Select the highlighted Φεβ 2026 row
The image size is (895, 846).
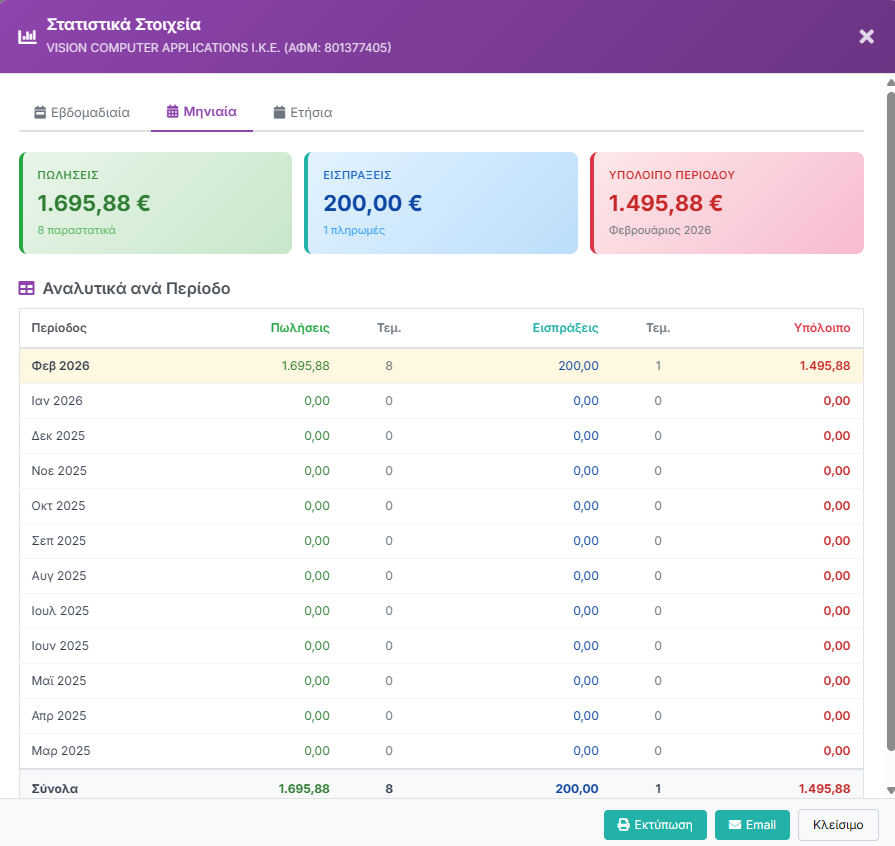click(441, 366)
